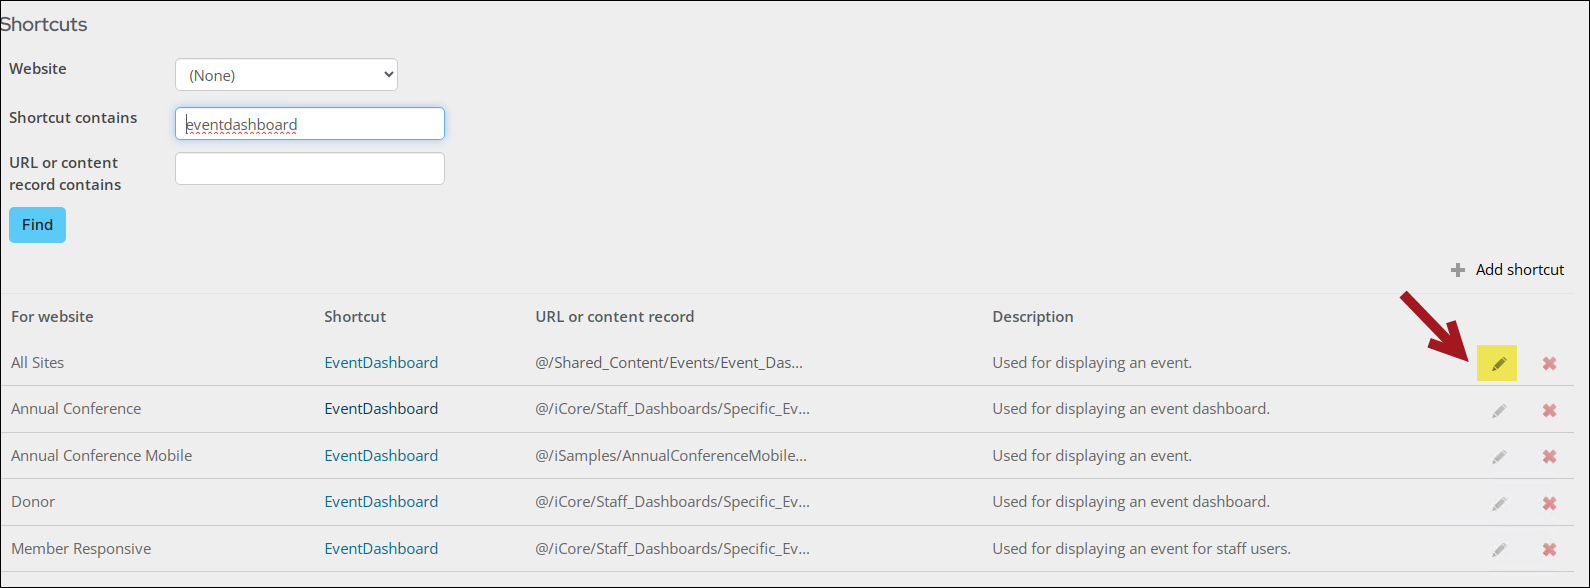The image size is (1590, 588).
Task: Open the Website dropdown showing (None)
Action: [x=286, y=75]
